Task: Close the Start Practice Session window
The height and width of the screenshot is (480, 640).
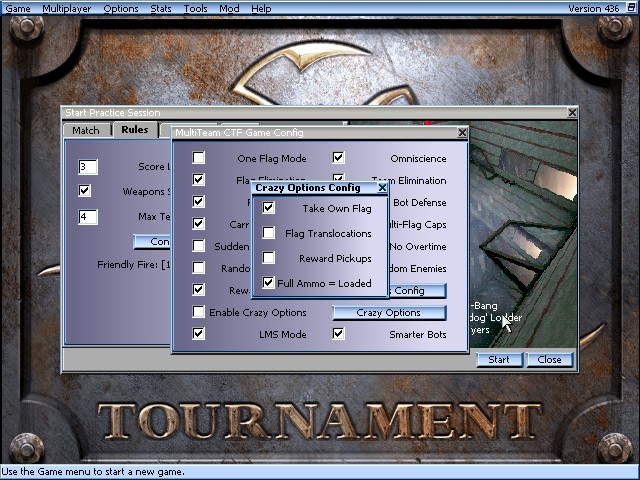Action: coord(572,113)
